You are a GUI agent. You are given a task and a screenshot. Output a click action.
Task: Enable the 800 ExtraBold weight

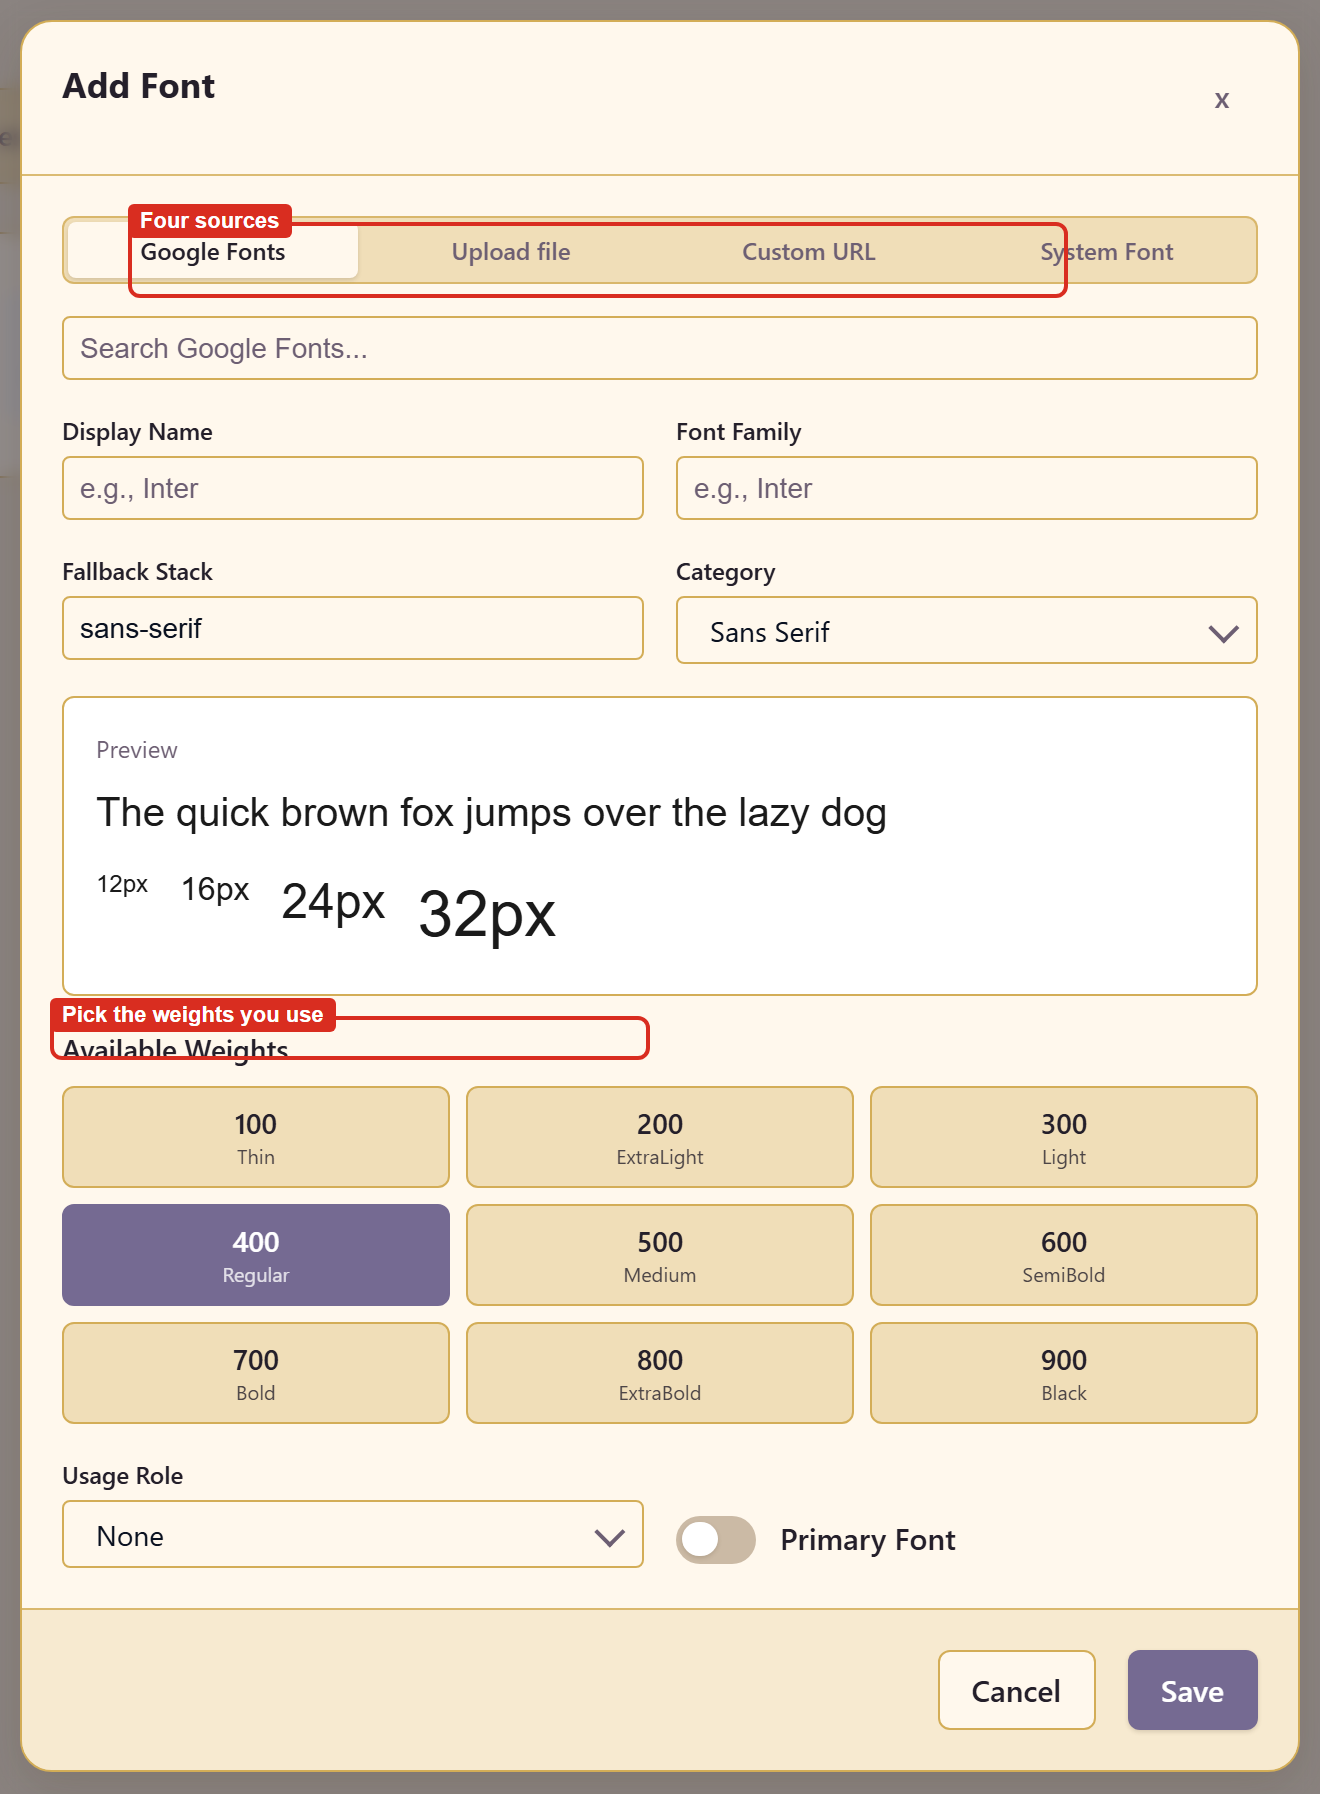tap(660, 1373)
